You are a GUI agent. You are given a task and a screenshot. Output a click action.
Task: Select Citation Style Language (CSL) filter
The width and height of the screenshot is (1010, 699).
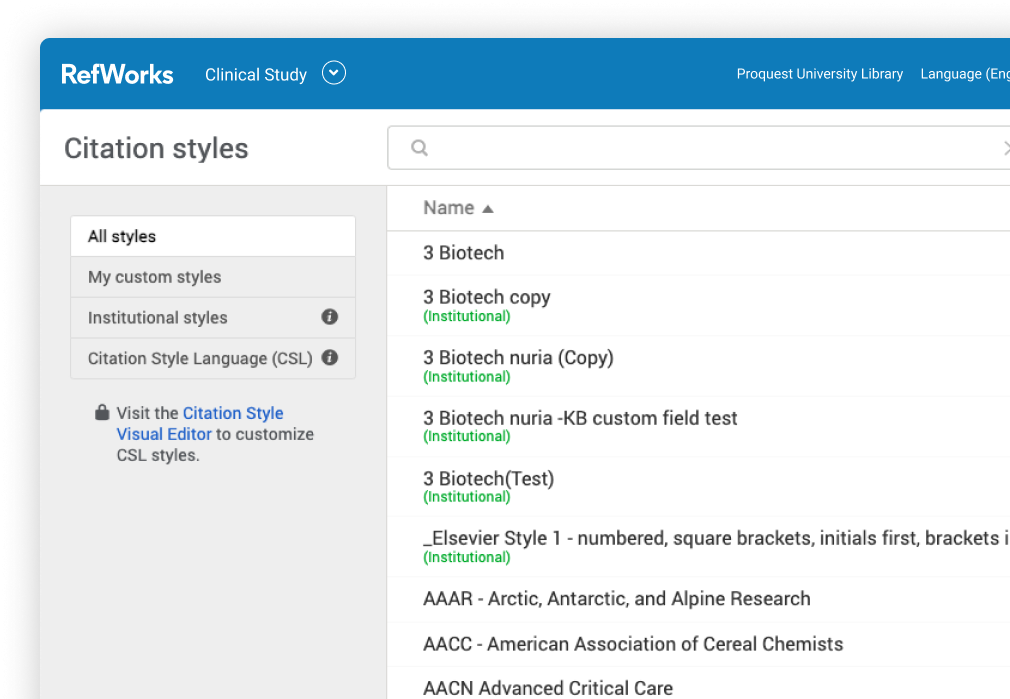pos(213,358)
